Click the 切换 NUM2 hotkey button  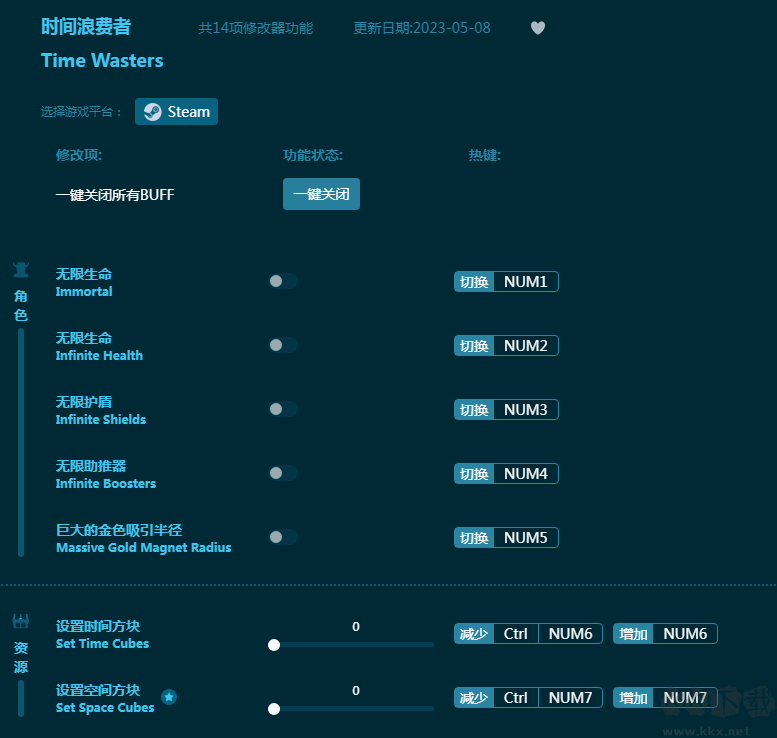(506, 345)
